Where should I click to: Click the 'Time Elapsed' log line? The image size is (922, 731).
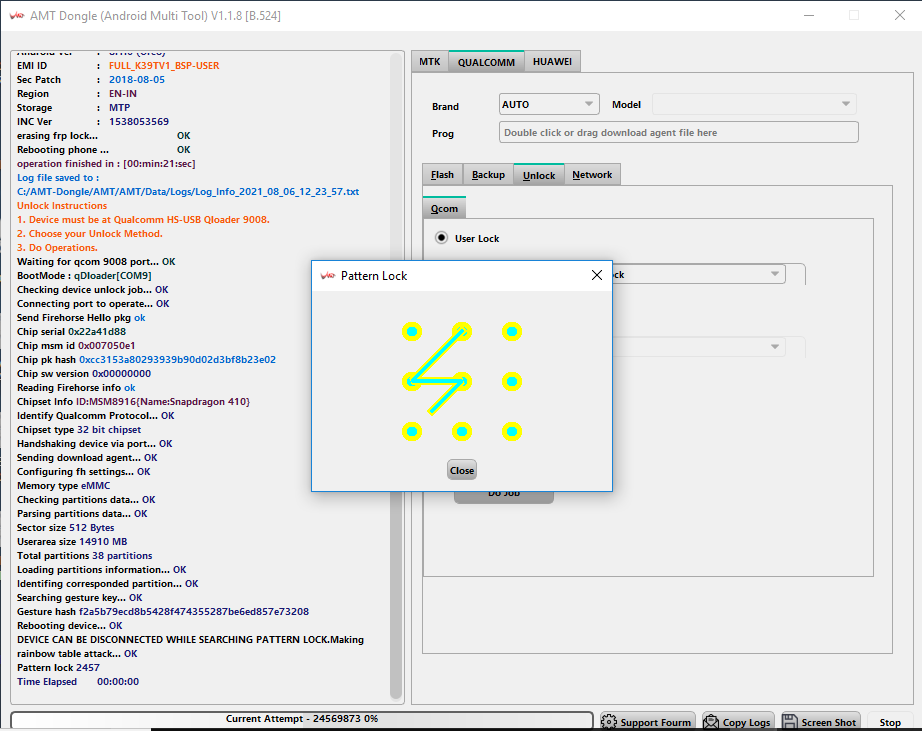click(x=78, y=682)
